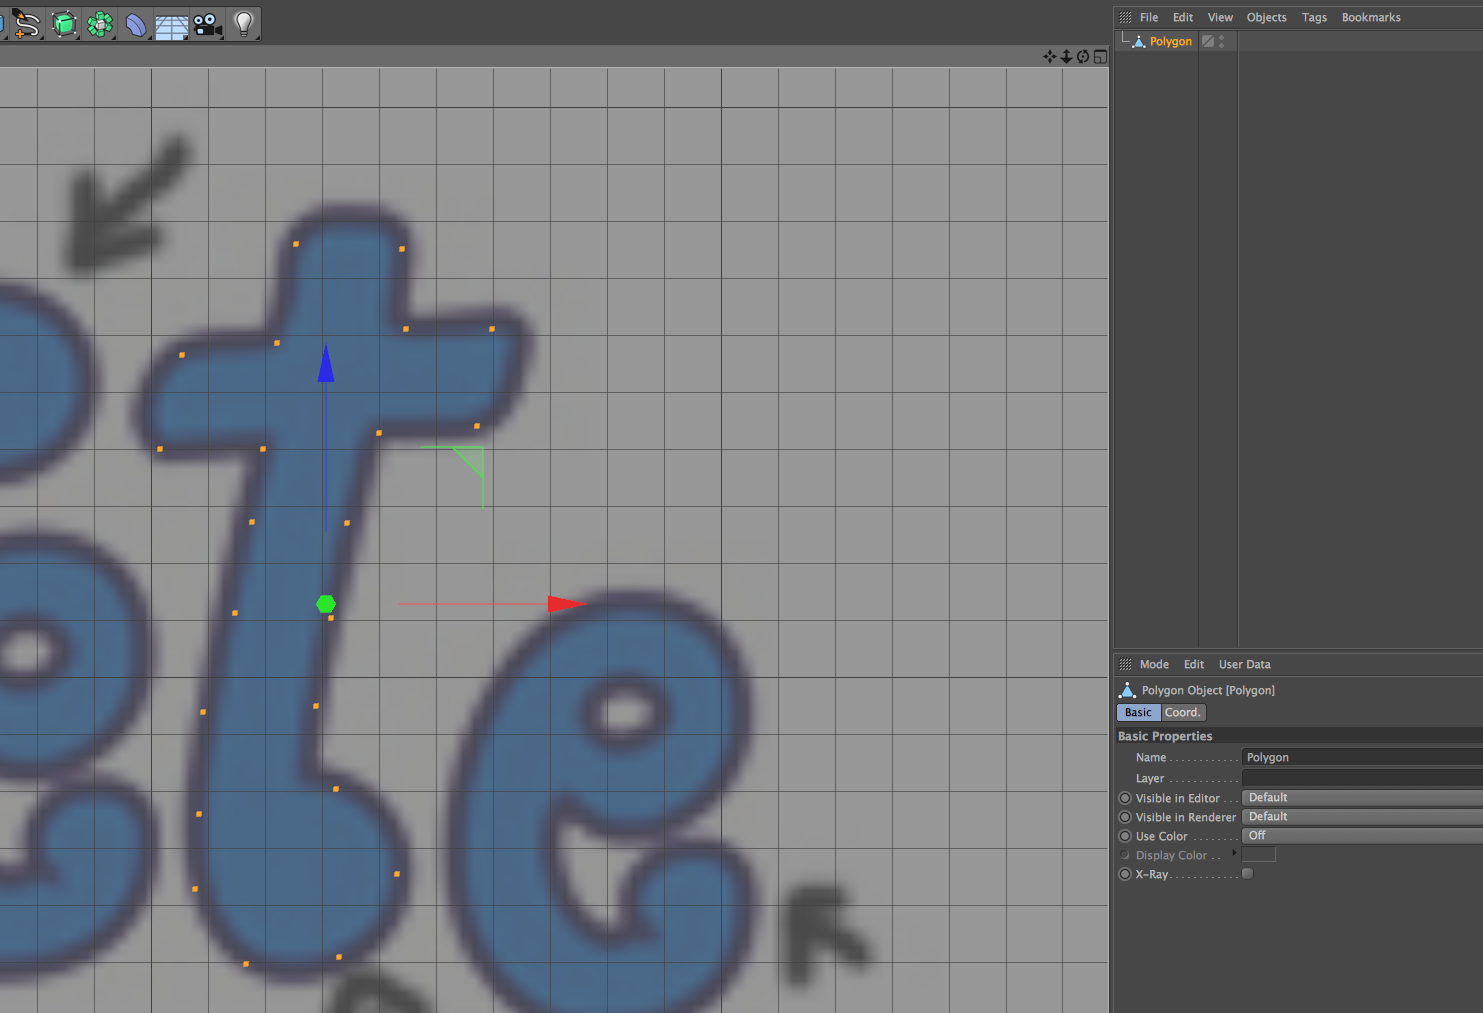Open the bend deformer tool
Viewport: 1483px width, 1013px height.
pyautogui.click(x=136, y=24)
